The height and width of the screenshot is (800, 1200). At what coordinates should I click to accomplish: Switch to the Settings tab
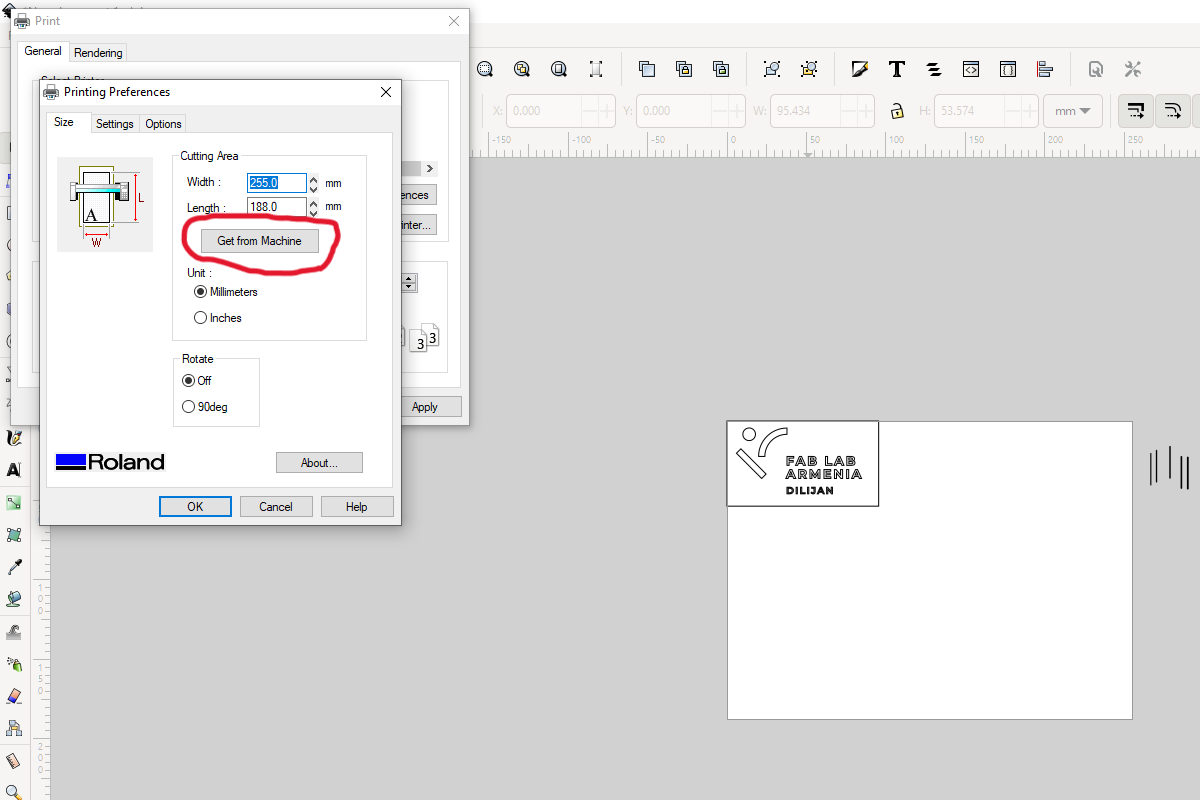(115, 124)
